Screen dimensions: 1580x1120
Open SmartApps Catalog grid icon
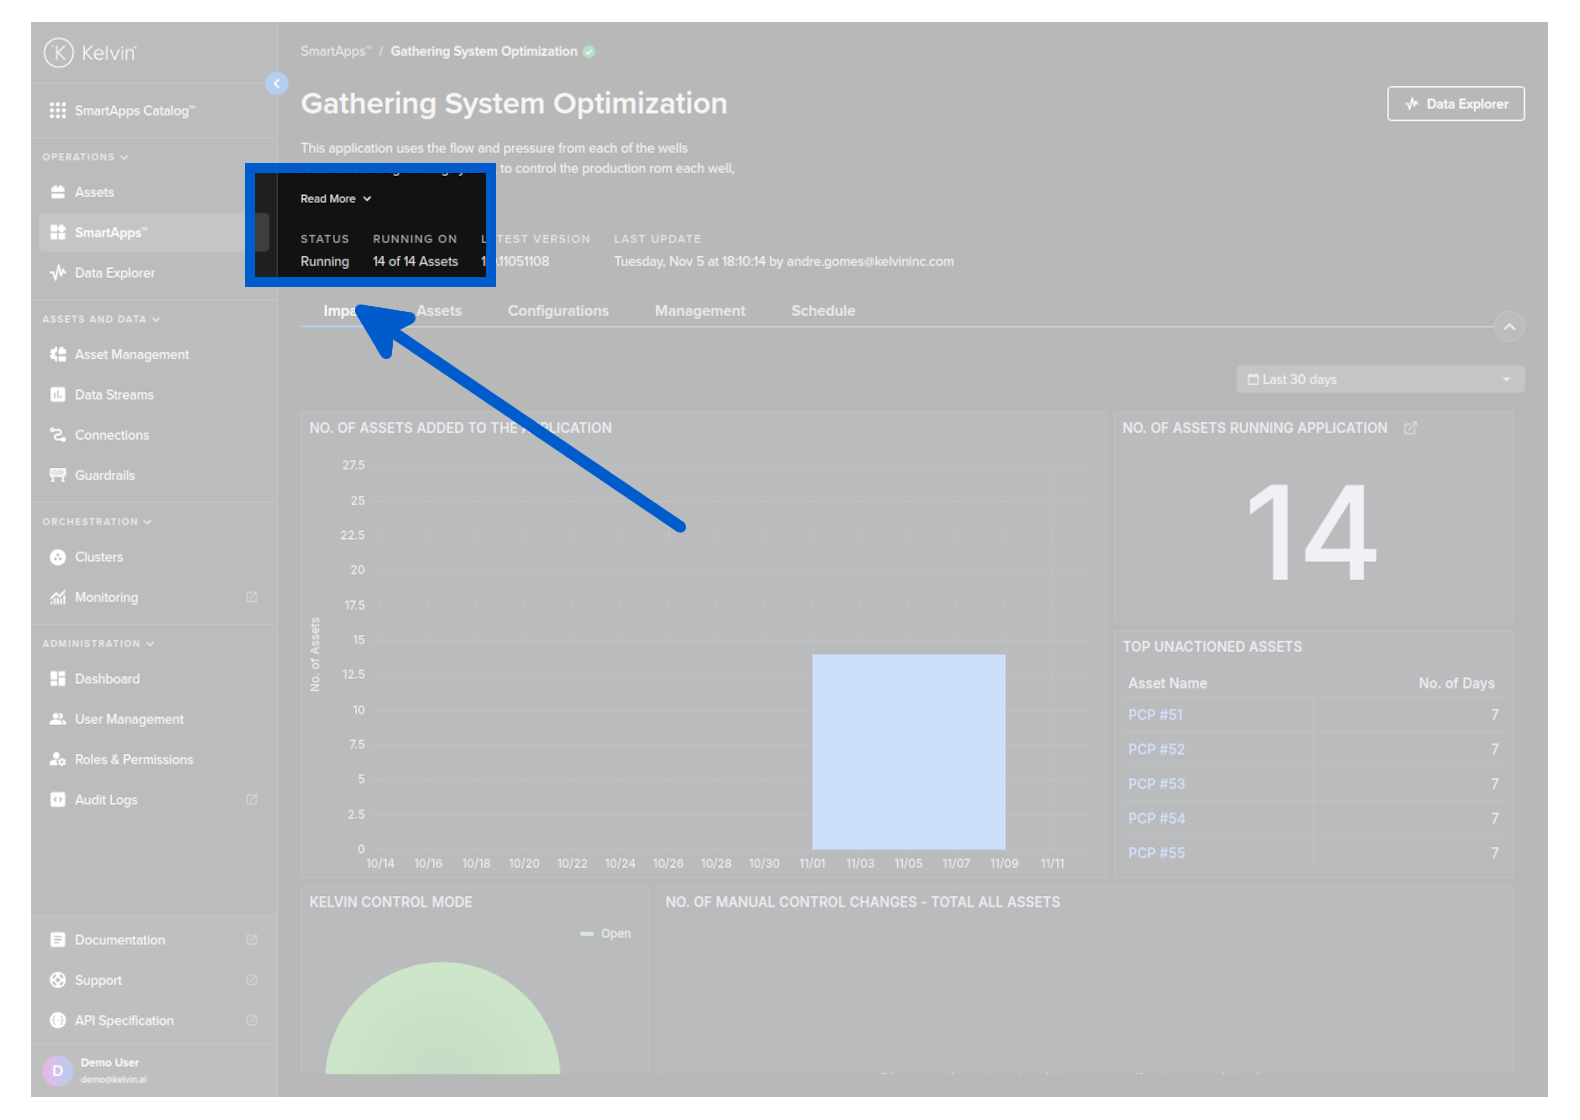click(x=58, y=110)
